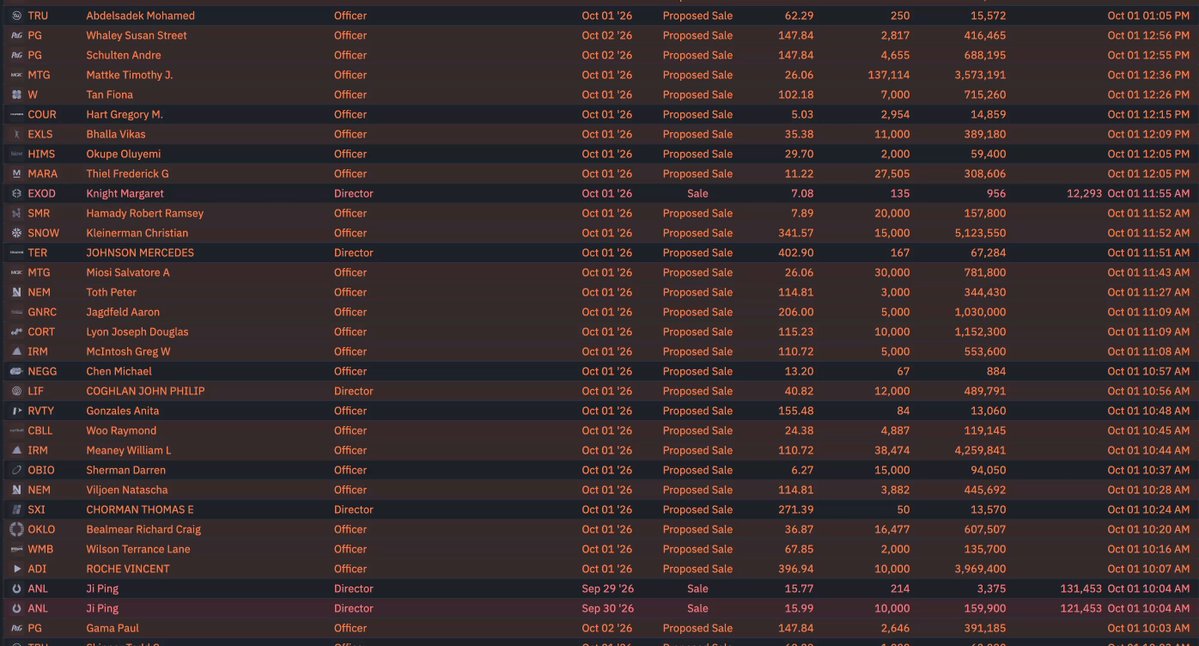Image resolution: width=1199 pixels, height=646 pixels.
Task: Click the date Sep 30 '26
Action: [607, 609]
